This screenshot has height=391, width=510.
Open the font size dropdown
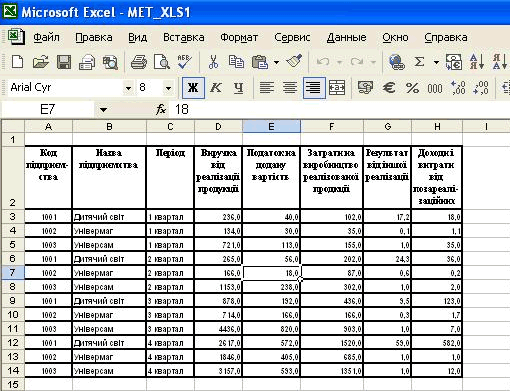169,88
